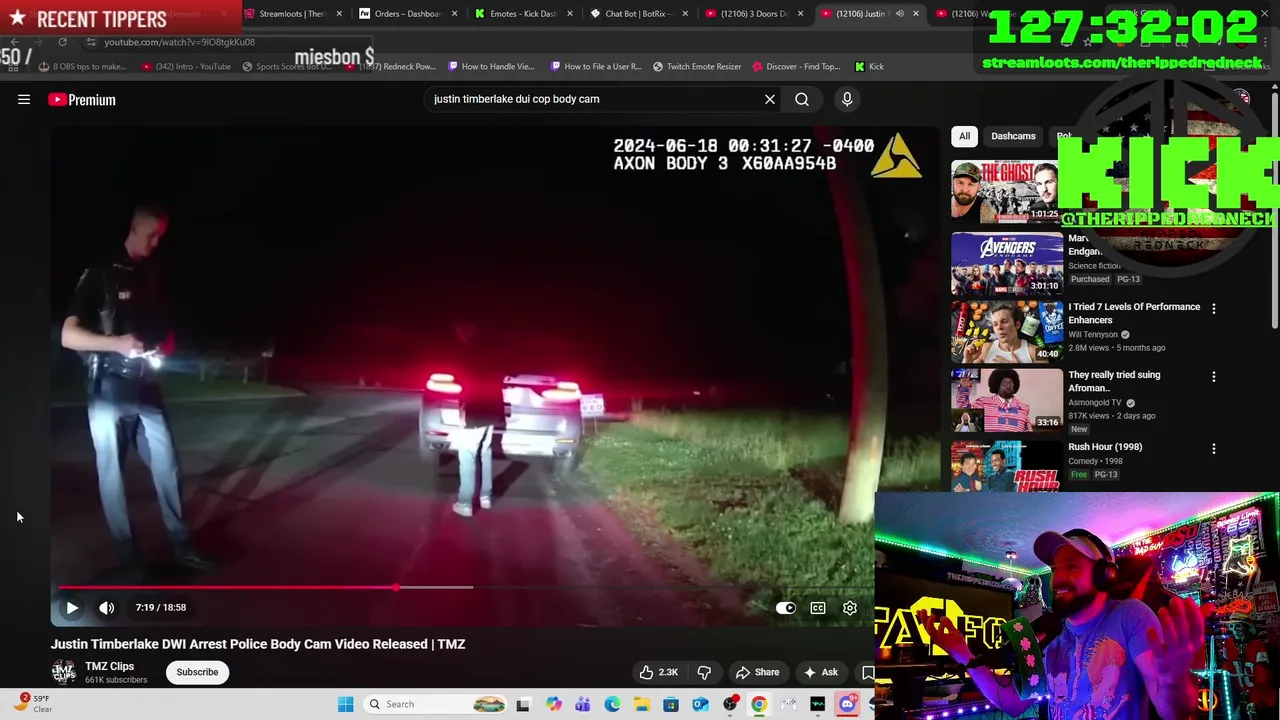
Task: Open File Explorer on taskbar
Action: click(641, 704)
